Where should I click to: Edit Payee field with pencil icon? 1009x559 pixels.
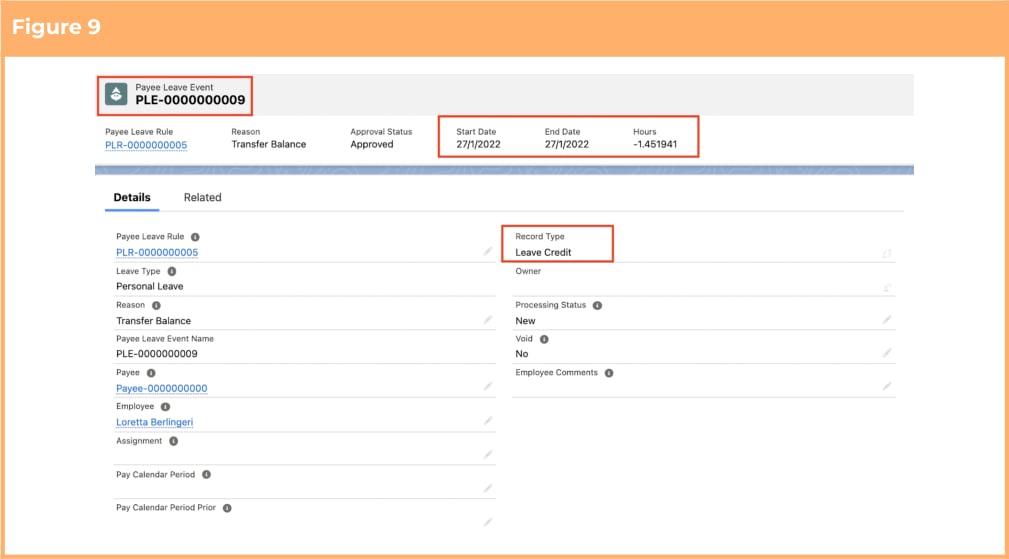pyautogui.click(x=488, y=387)
